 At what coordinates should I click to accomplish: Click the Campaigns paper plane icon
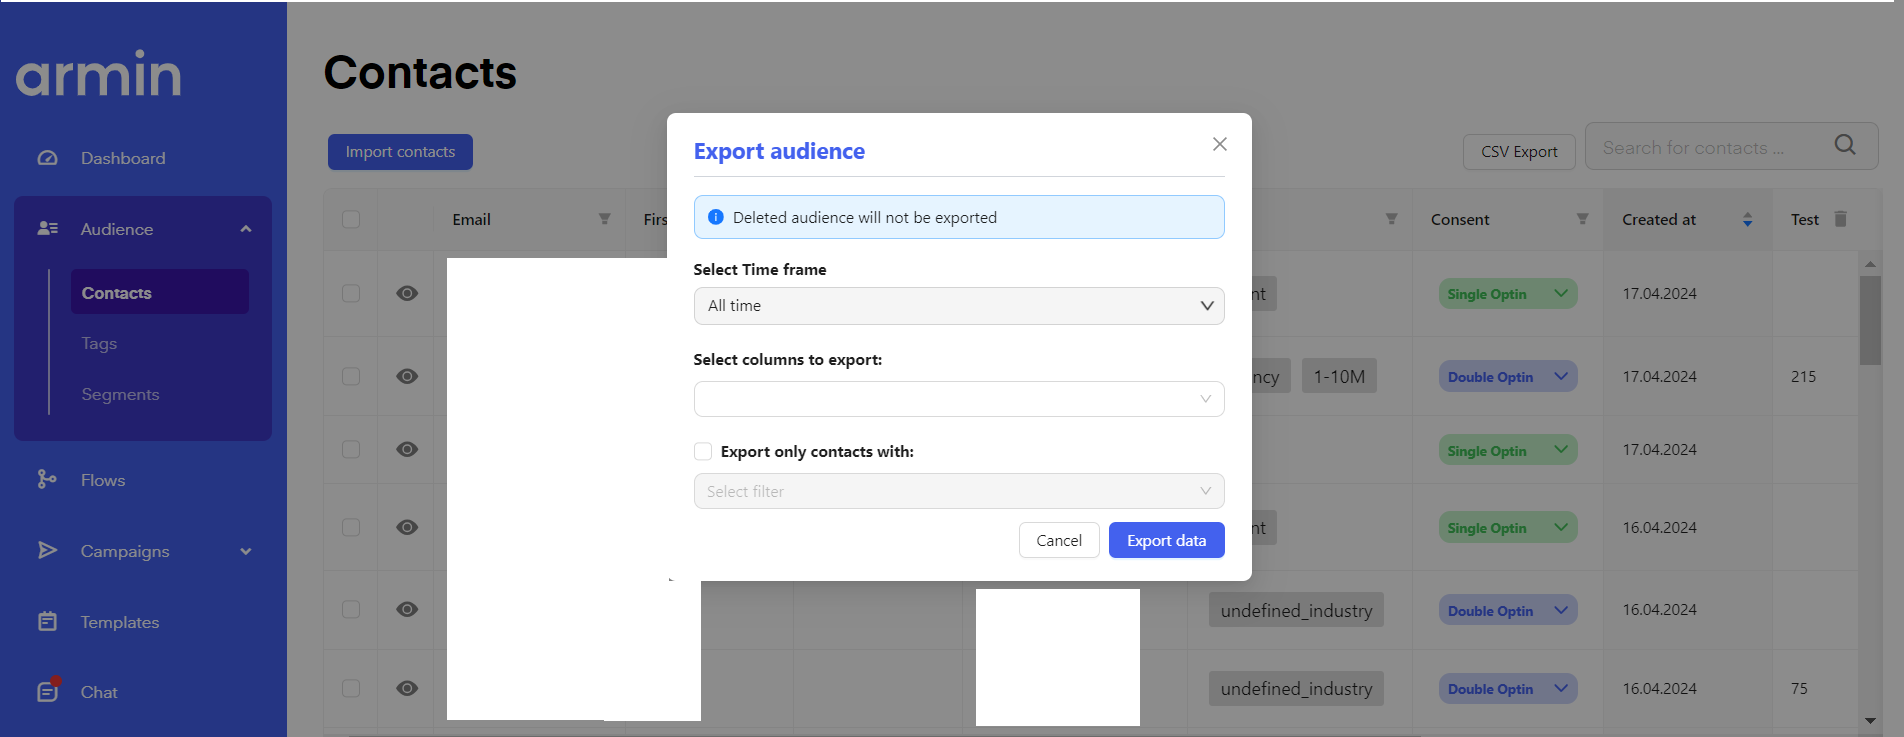[47, 550]
